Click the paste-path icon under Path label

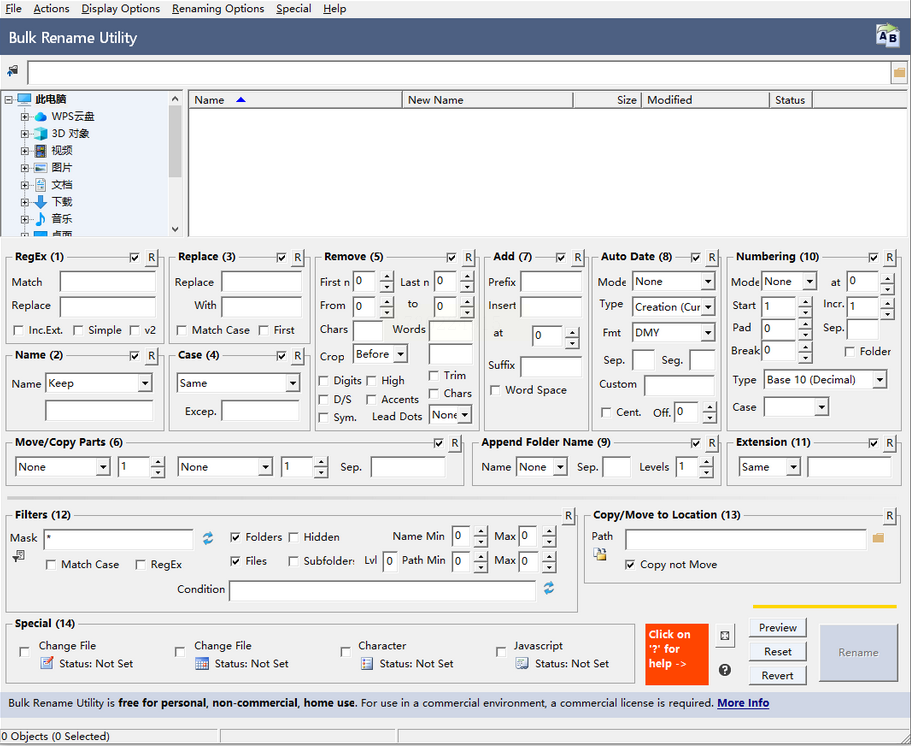pyautogui.click(x=600, y=554)
